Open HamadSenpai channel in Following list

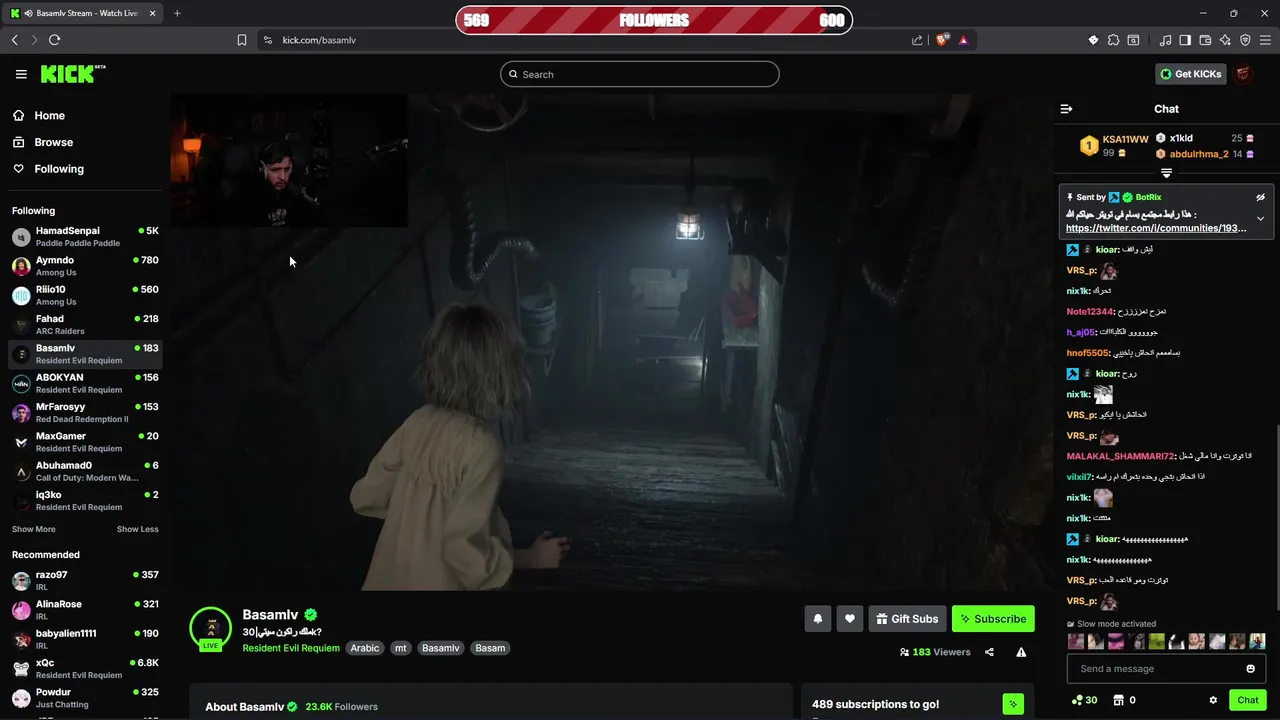(85, 236)
